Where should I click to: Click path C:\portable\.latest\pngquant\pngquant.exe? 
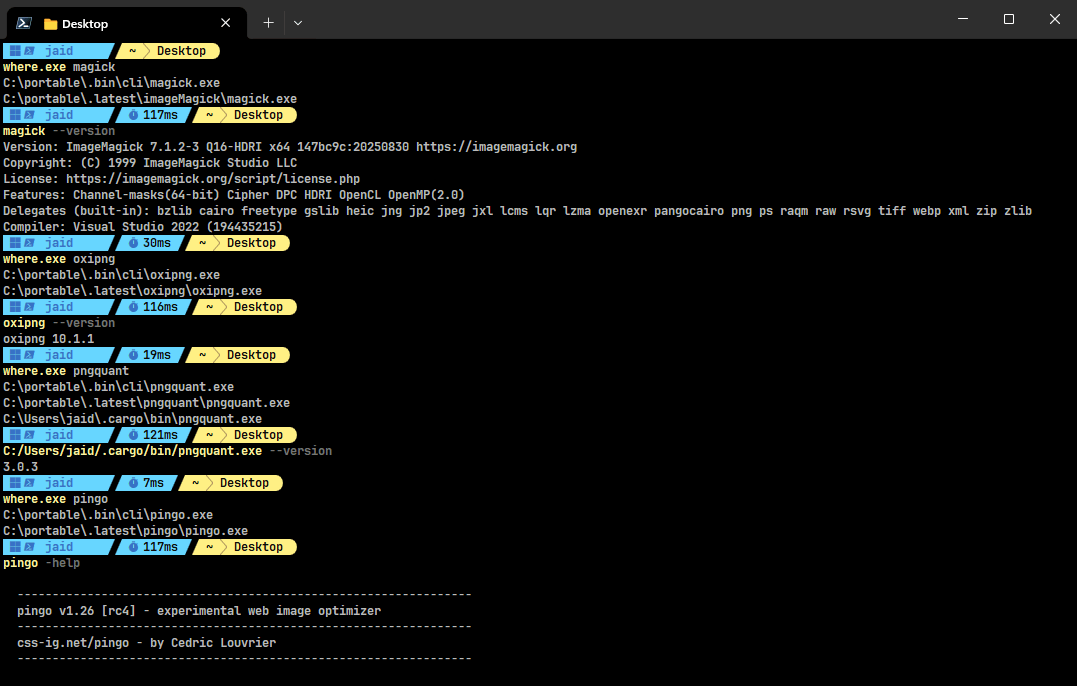point(146,403)
